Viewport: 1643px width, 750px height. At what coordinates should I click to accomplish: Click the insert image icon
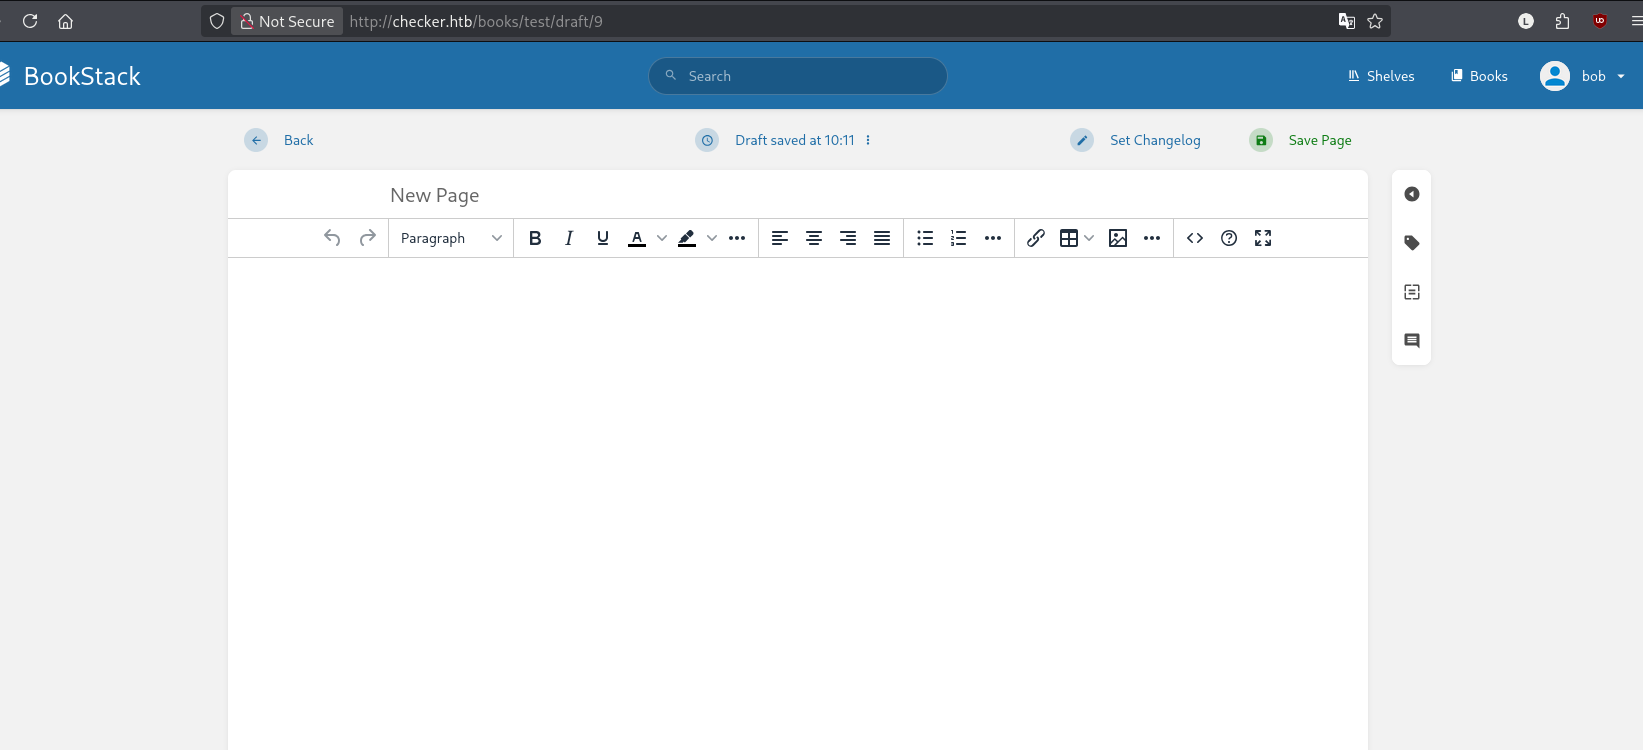(1118, 238)
